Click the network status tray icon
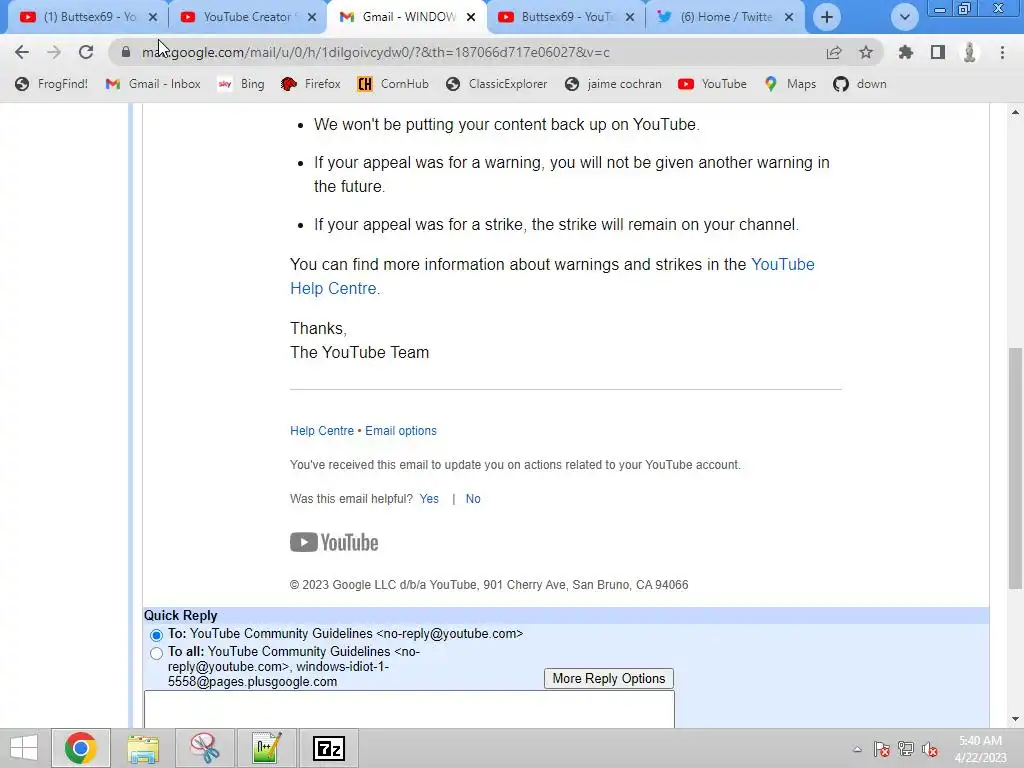 (906, 749)
